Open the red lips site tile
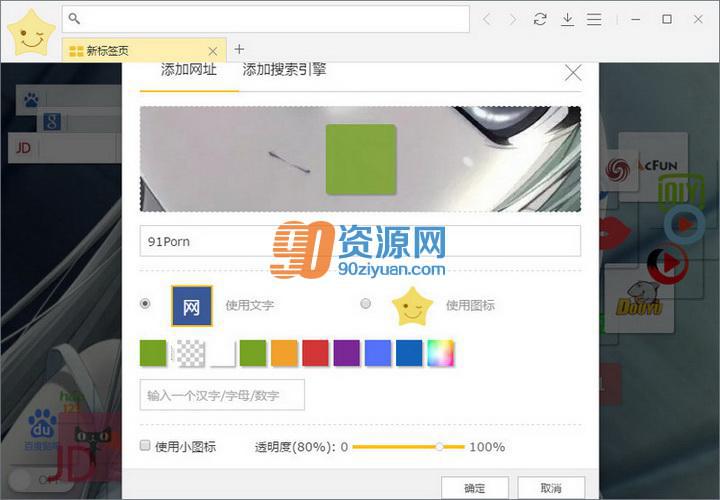The image size is (720, 500). pyautogui.click(x=613, y=233)
